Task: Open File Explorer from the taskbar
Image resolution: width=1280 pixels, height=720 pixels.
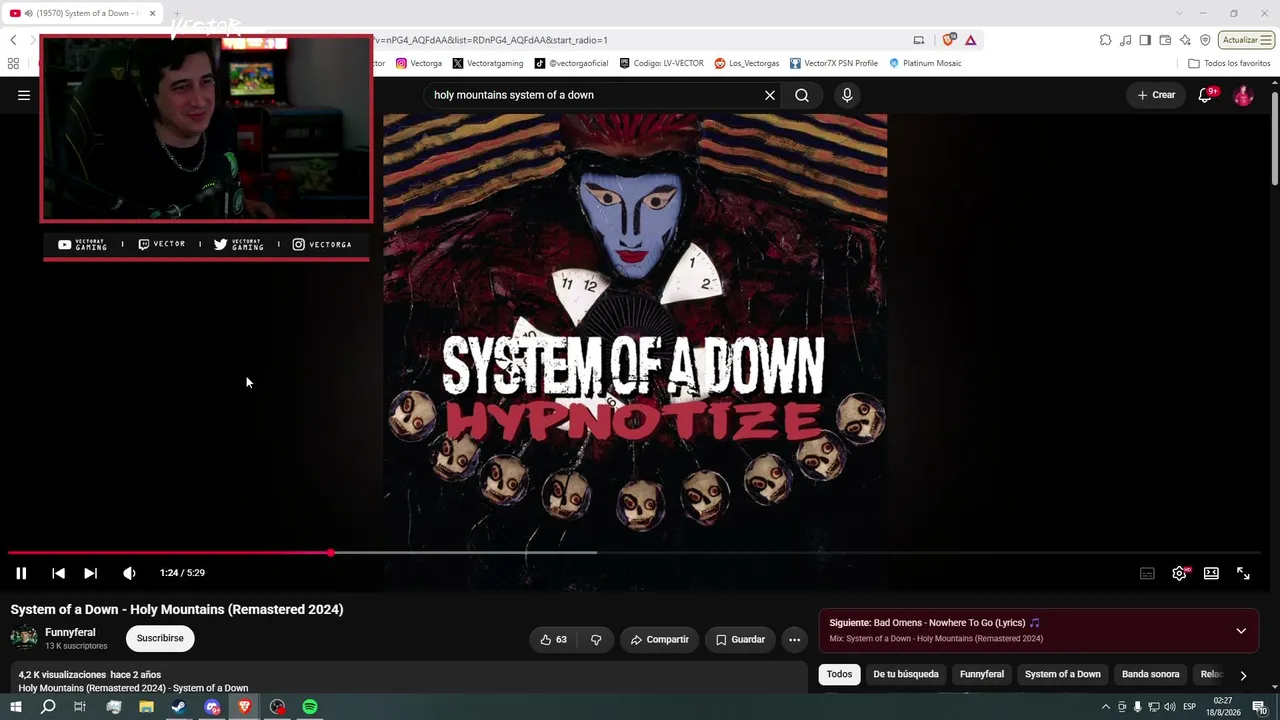Action: [x=146, y=707]
